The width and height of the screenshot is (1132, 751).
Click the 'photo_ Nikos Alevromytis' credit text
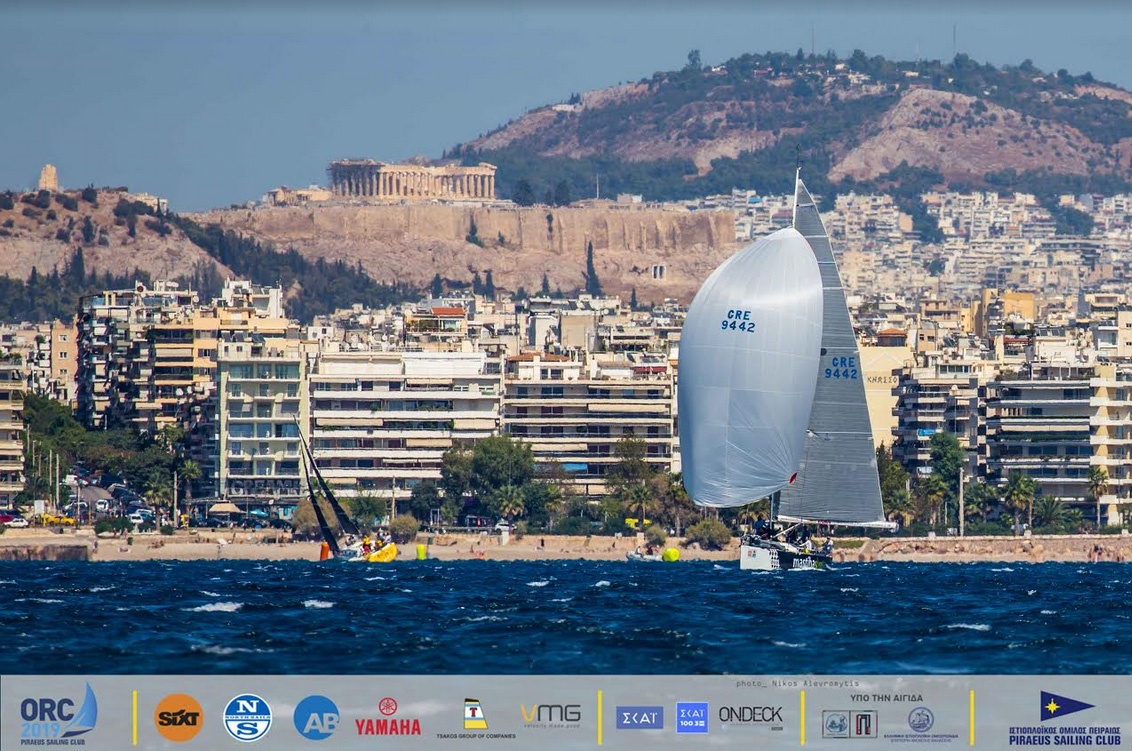tap(797, 683)
